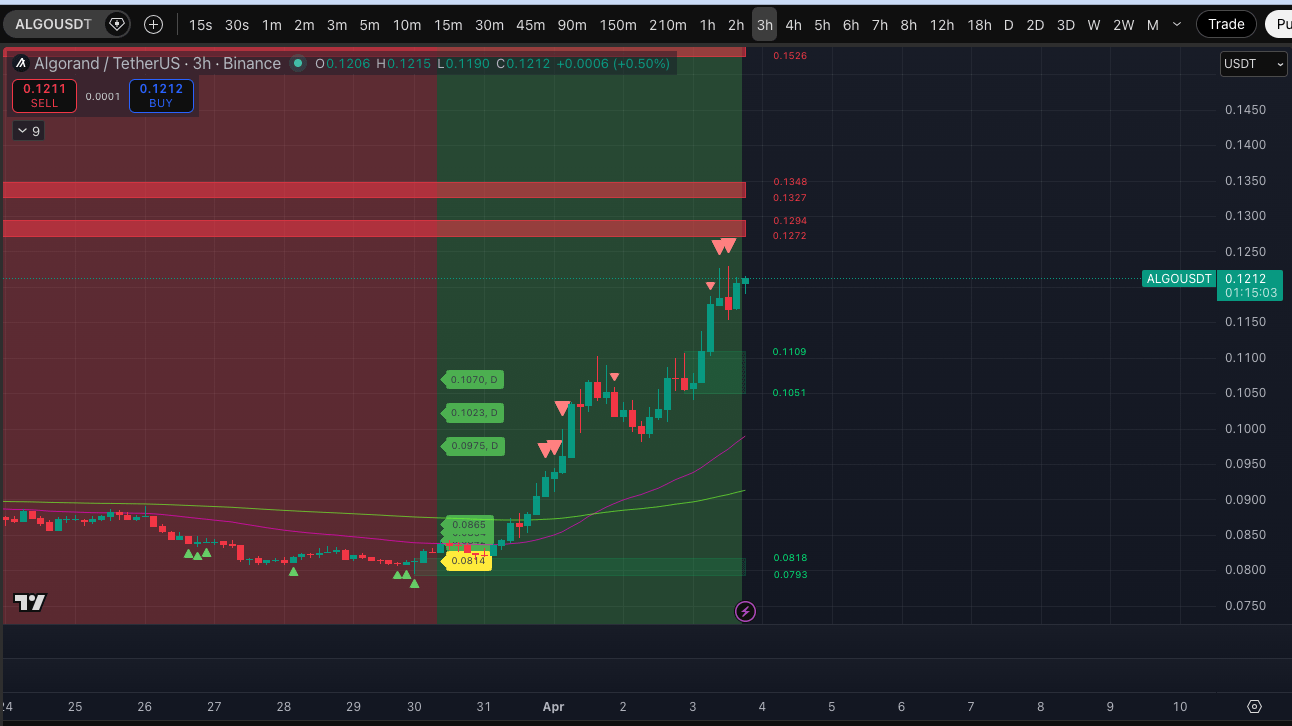Click the green 0.1051 level value
The height and width of the screenshot is (726, 1292).
pyautogui.click(x=790, y=393)
